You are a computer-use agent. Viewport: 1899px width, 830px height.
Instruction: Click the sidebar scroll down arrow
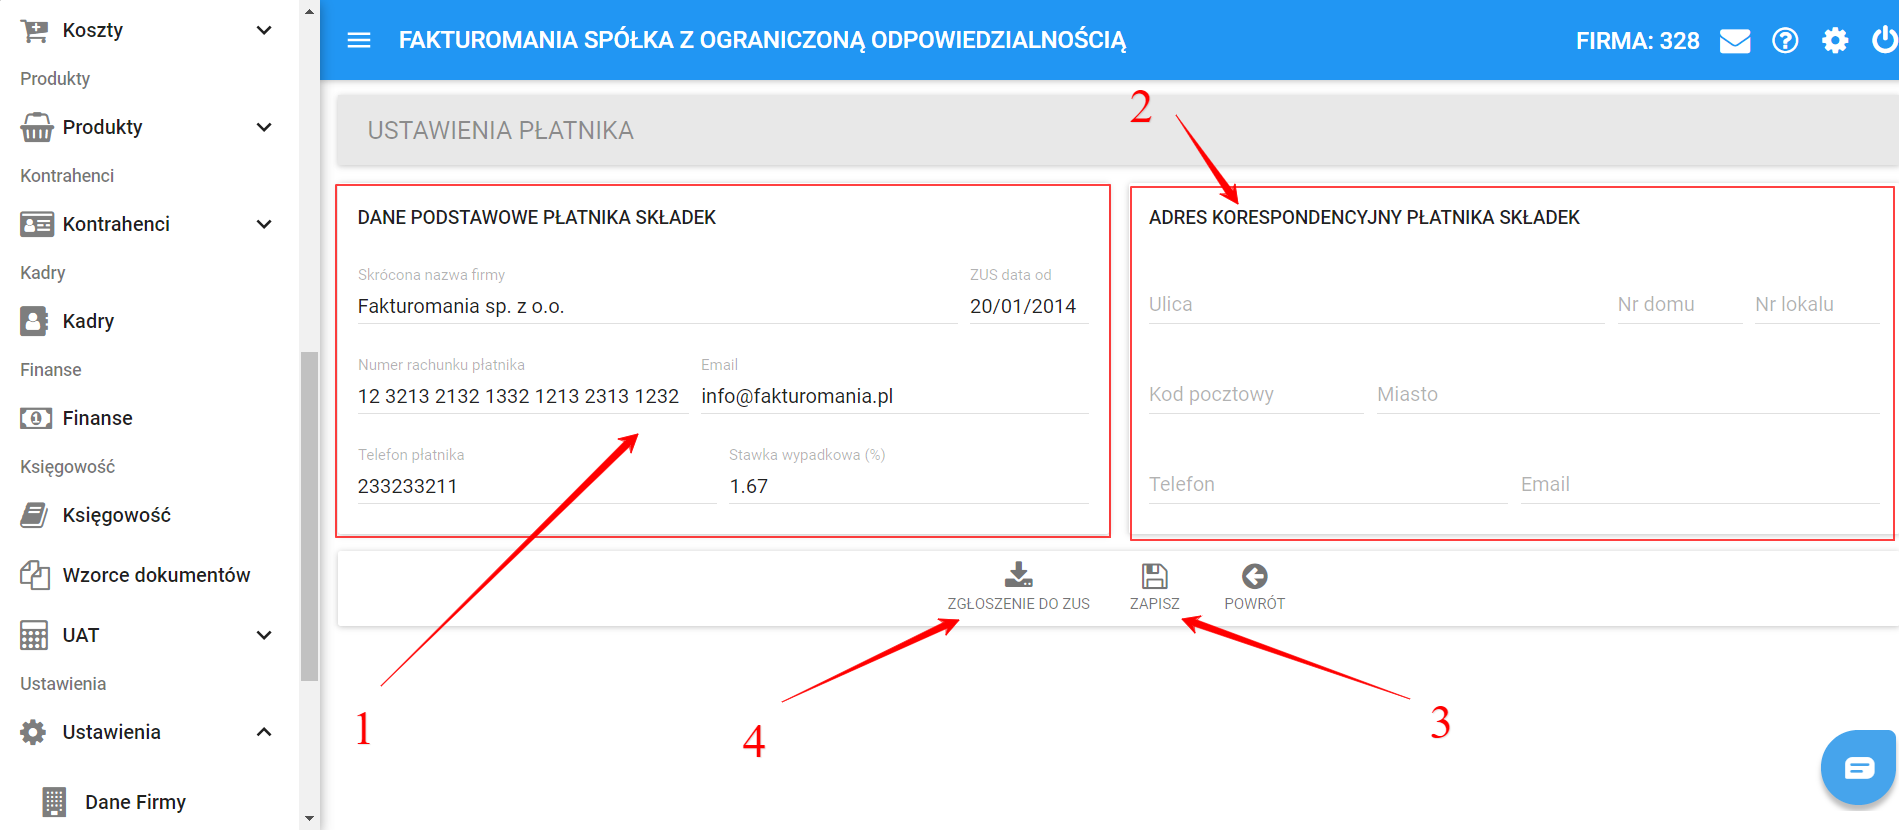pyautogui.click(x=309, y=818)
